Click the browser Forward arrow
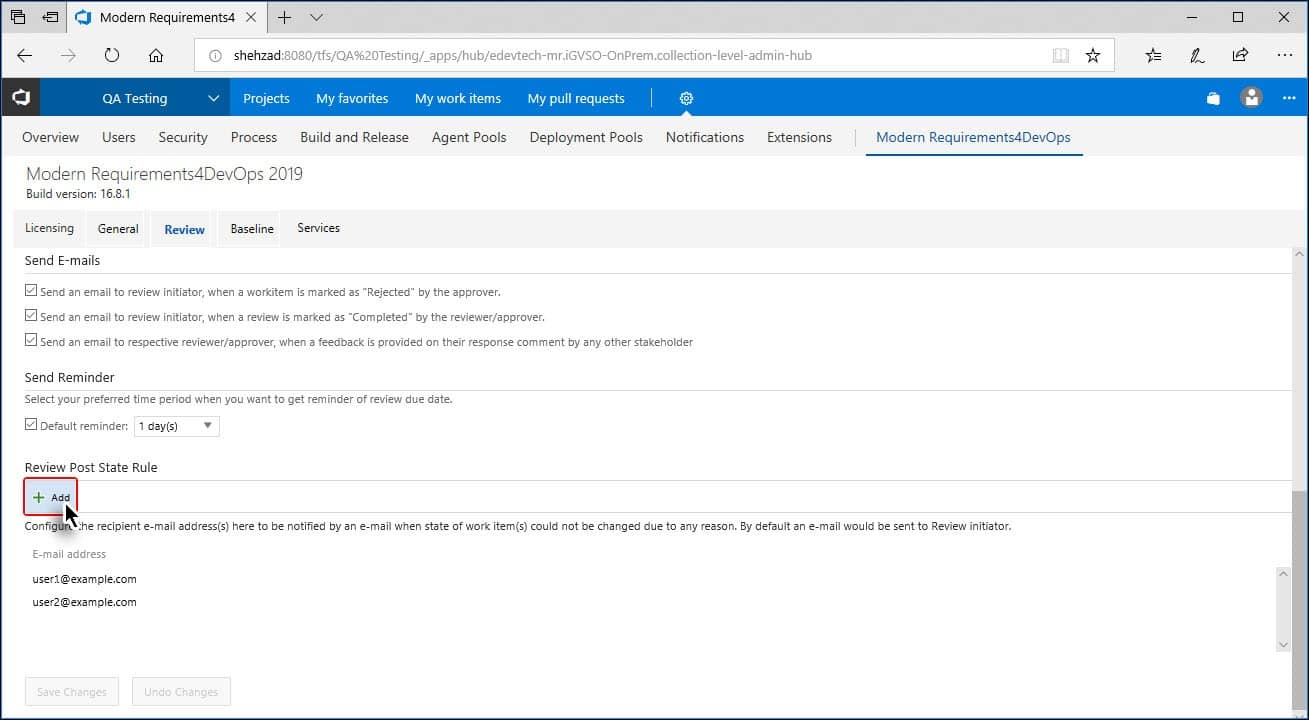Screen dimensions: 1309x720 click(x=68, y=56)
